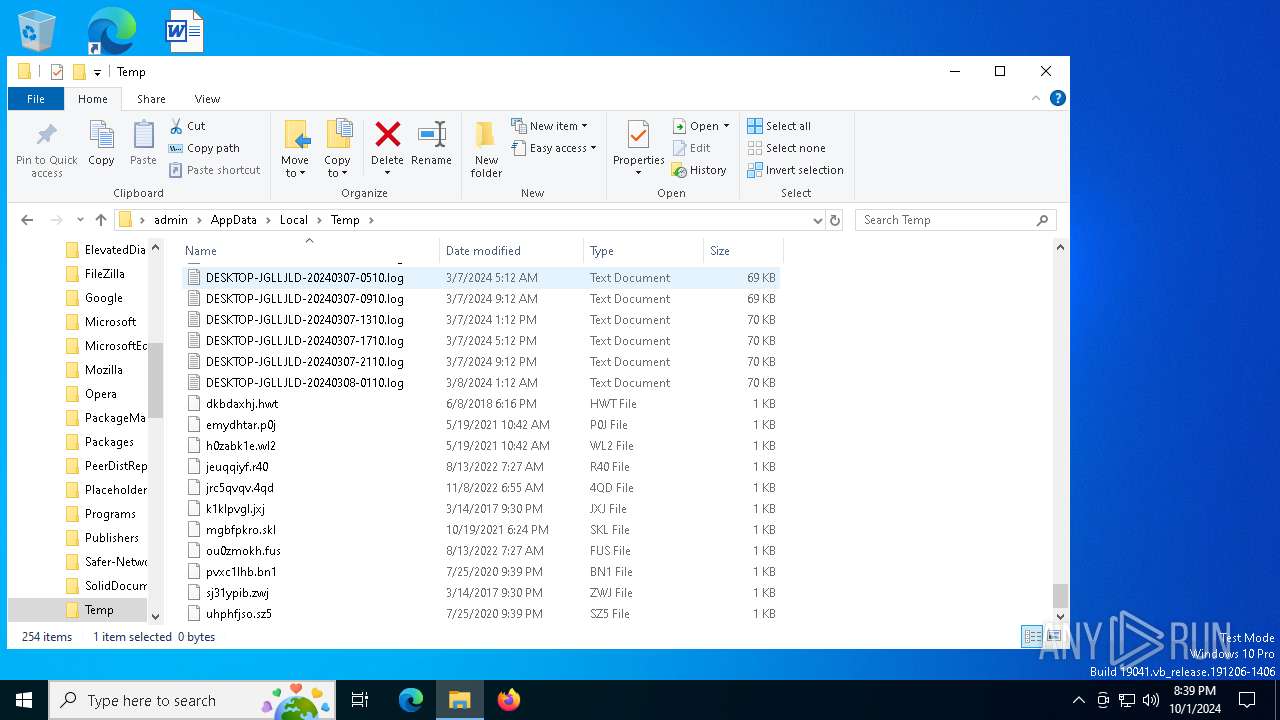1280x720 pixels.
Task: Refresh the Temp folder view
Action: (x=835, y=220)
